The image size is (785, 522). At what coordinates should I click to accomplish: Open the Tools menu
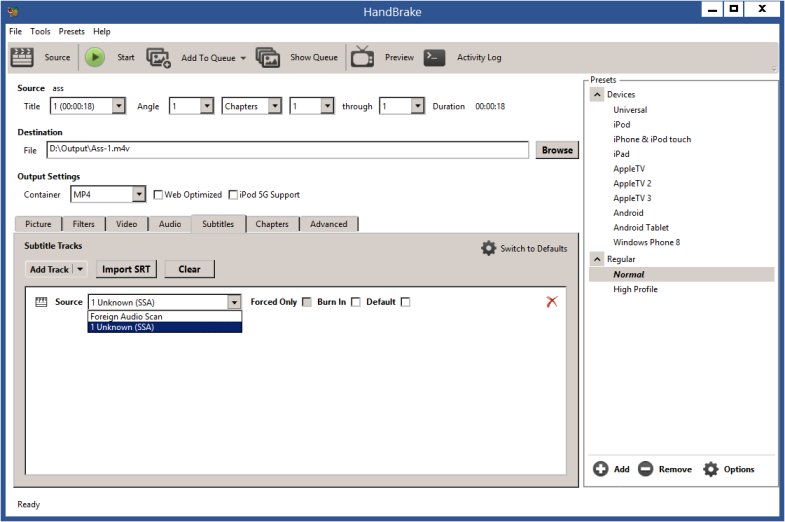click(40, 31)
